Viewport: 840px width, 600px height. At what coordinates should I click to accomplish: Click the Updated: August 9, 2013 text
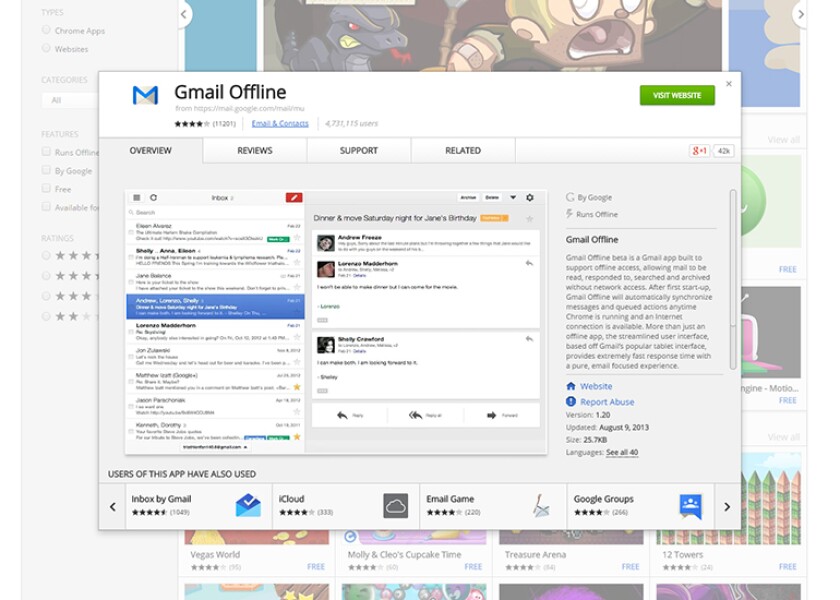click(607, 428)
